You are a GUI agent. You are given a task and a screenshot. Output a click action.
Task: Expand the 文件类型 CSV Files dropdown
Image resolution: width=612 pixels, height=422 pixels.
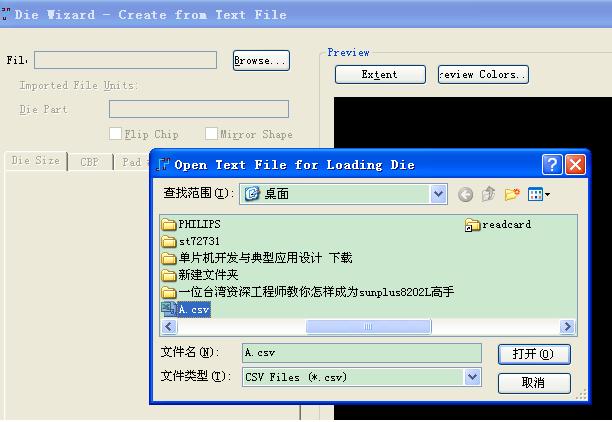[x=472, y=377]
